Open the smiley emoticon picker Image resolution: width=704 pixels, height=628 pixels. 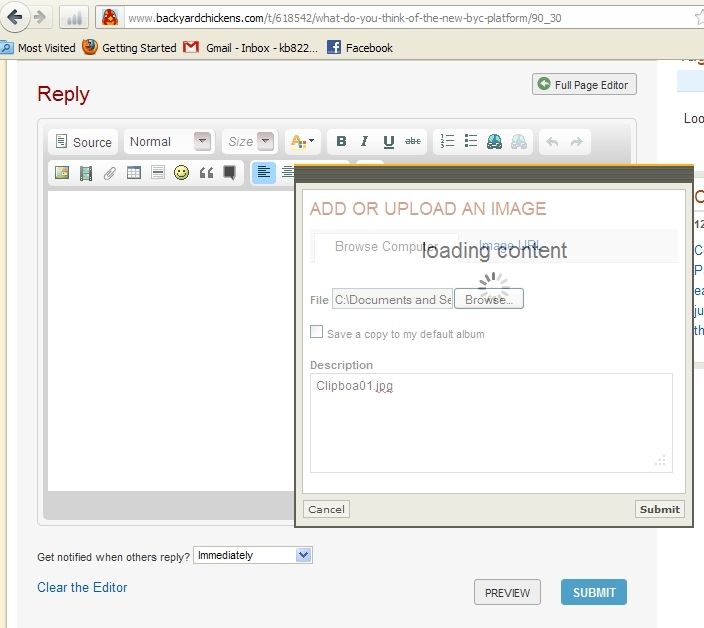click(x=181, y=173)
